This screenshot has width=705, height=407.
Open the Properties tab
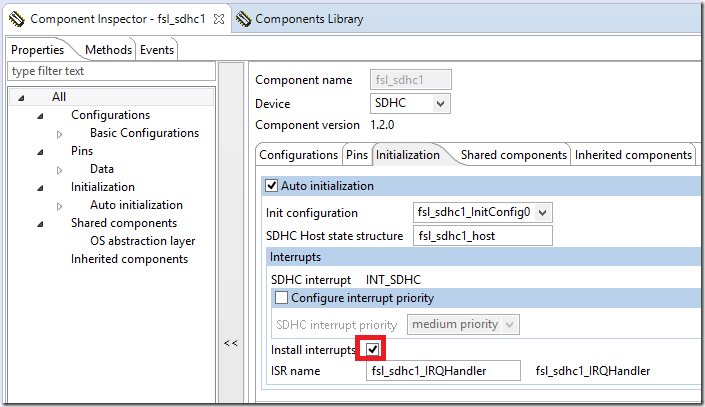coord(37,50)
